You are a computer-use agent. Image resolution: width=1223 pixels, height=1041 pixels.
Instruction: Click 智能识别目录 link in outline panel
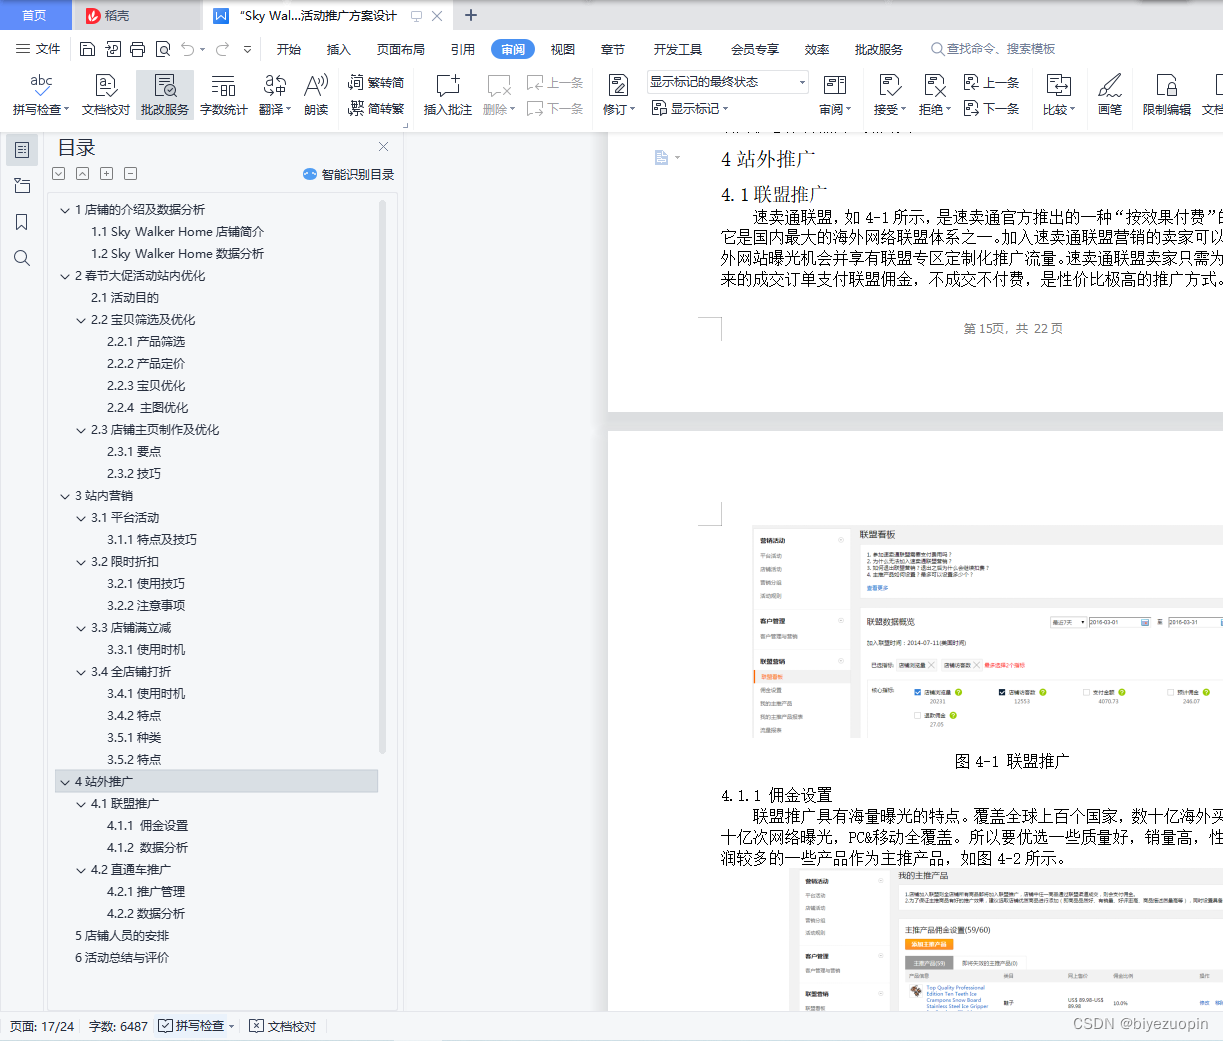[348, 174]
